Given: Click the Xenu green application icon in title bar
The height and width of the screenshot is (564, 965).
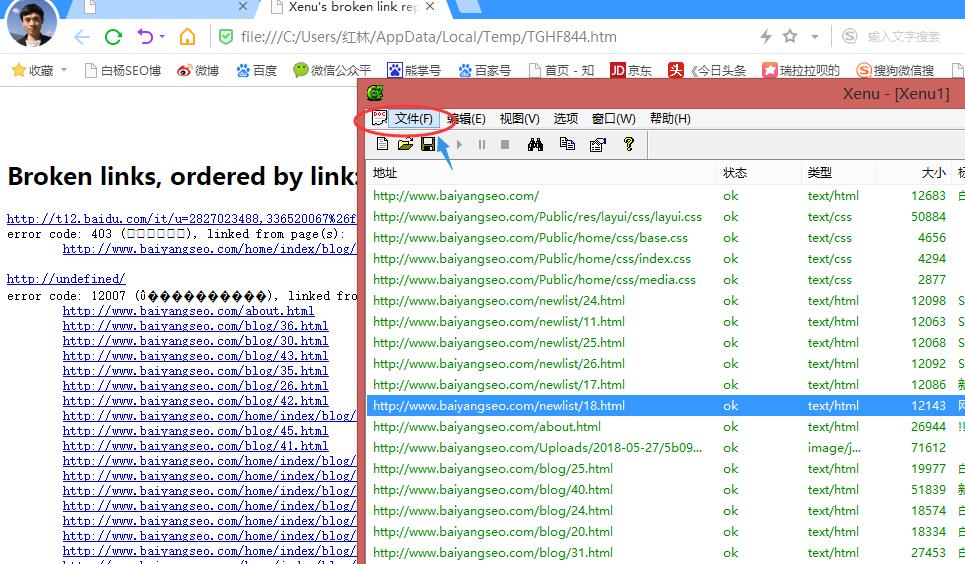Looking at the screenshot, I should coord(375,93).
